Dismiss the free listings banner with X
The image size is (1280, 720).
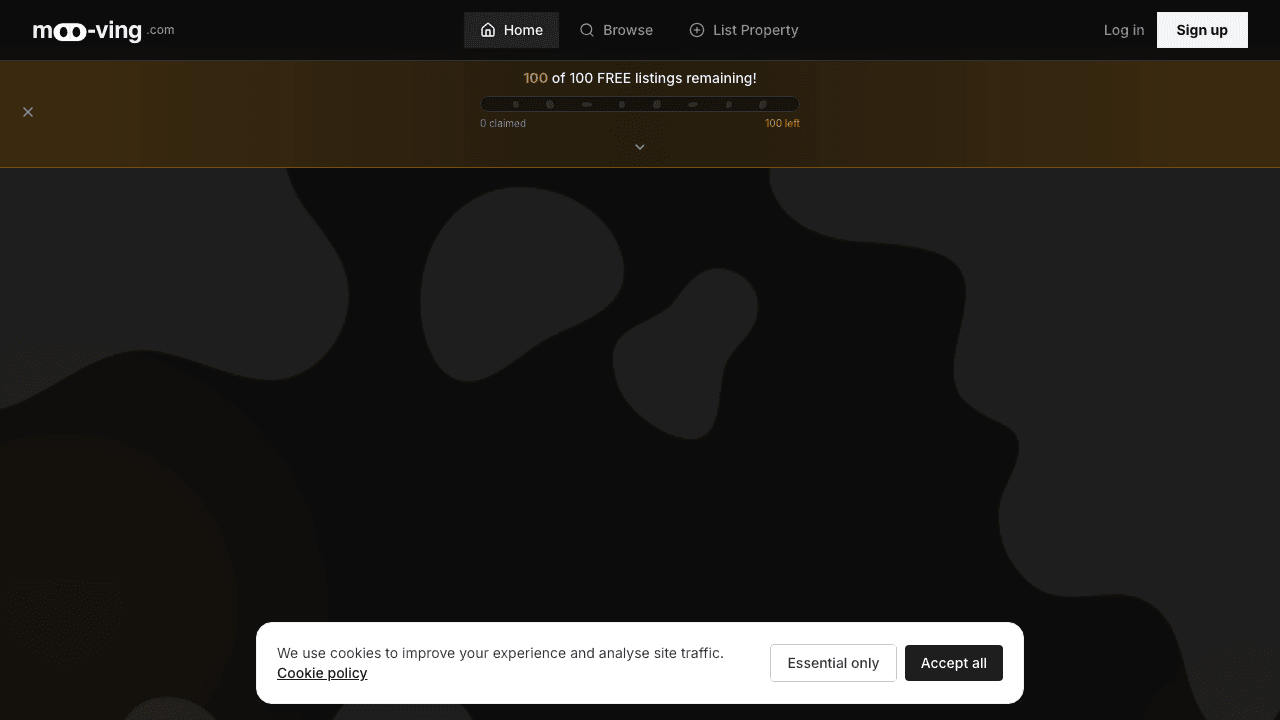pos(28,112)
